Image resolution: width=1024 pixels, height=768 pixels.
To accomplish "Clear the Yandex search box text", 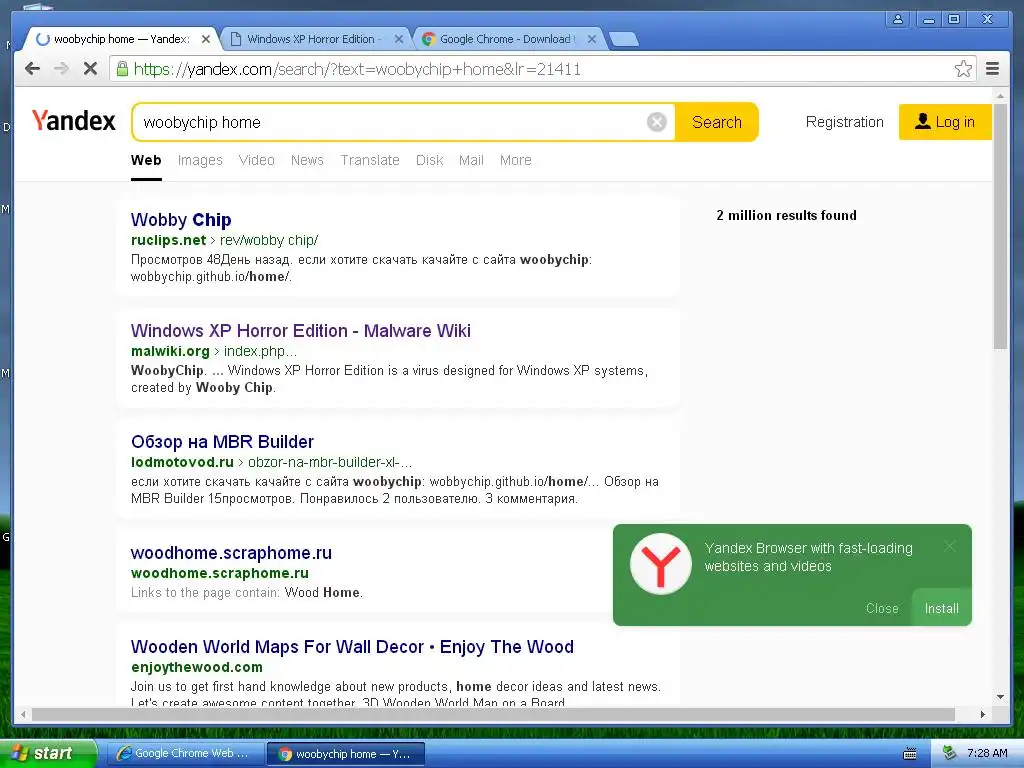I will pyautogui.click(x=656, y=122).
